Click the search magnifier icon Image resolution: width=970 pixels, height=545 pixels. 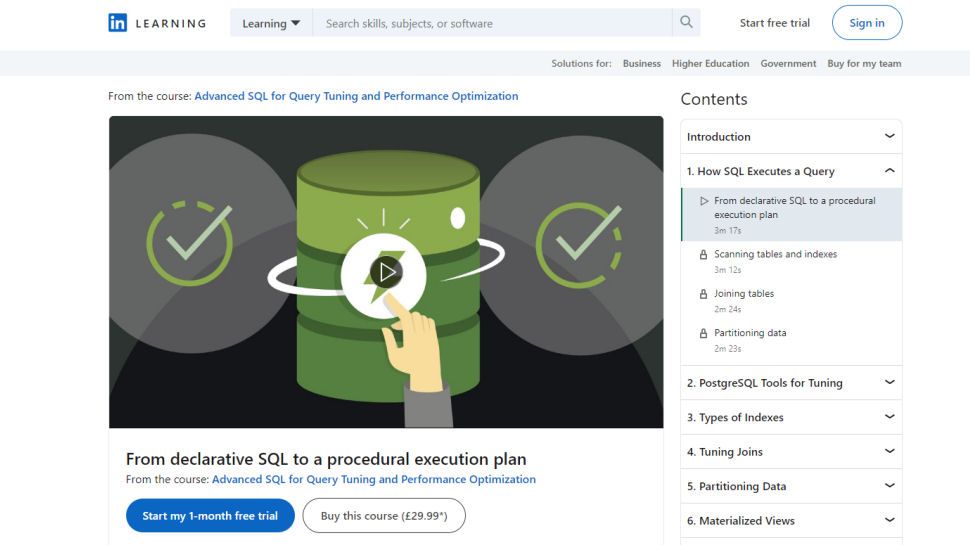tap(686, 22)
